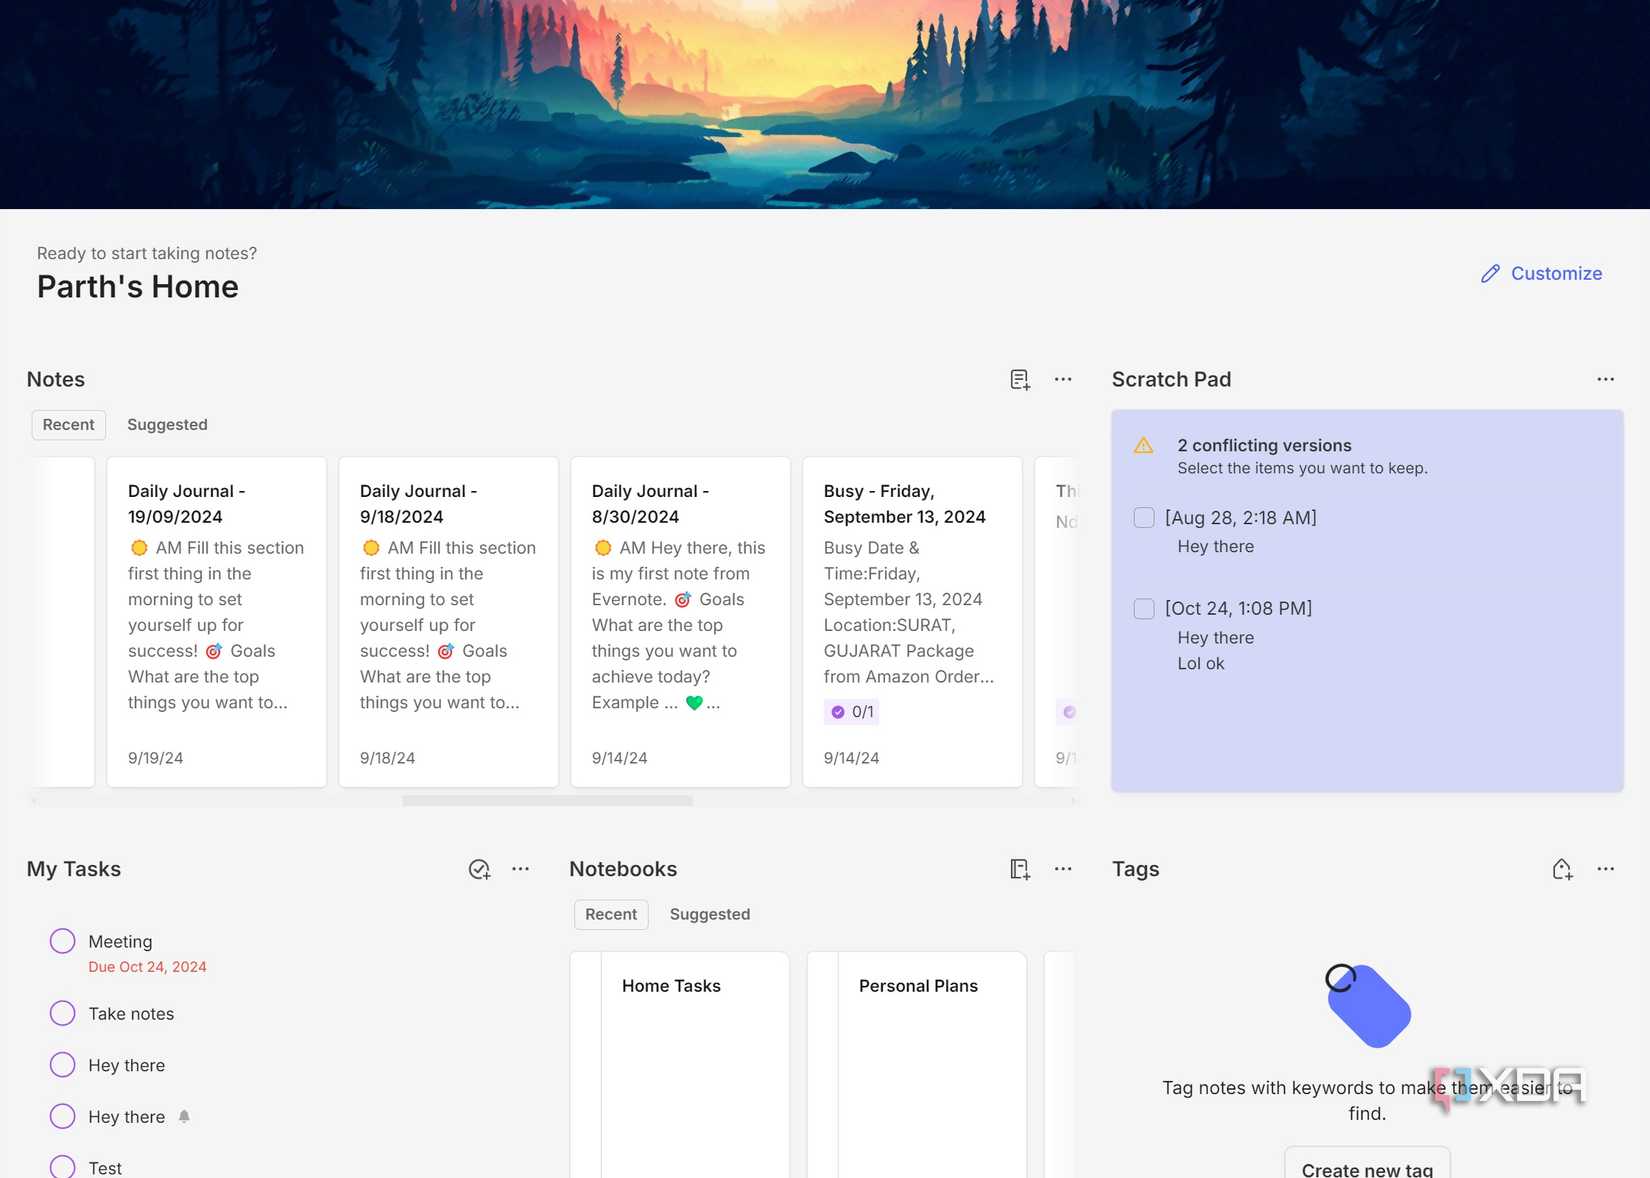Switch Notebooks to the Suggested tab
The image size is (1650, 1178).
pyautogui.click(x=710, y=914)
